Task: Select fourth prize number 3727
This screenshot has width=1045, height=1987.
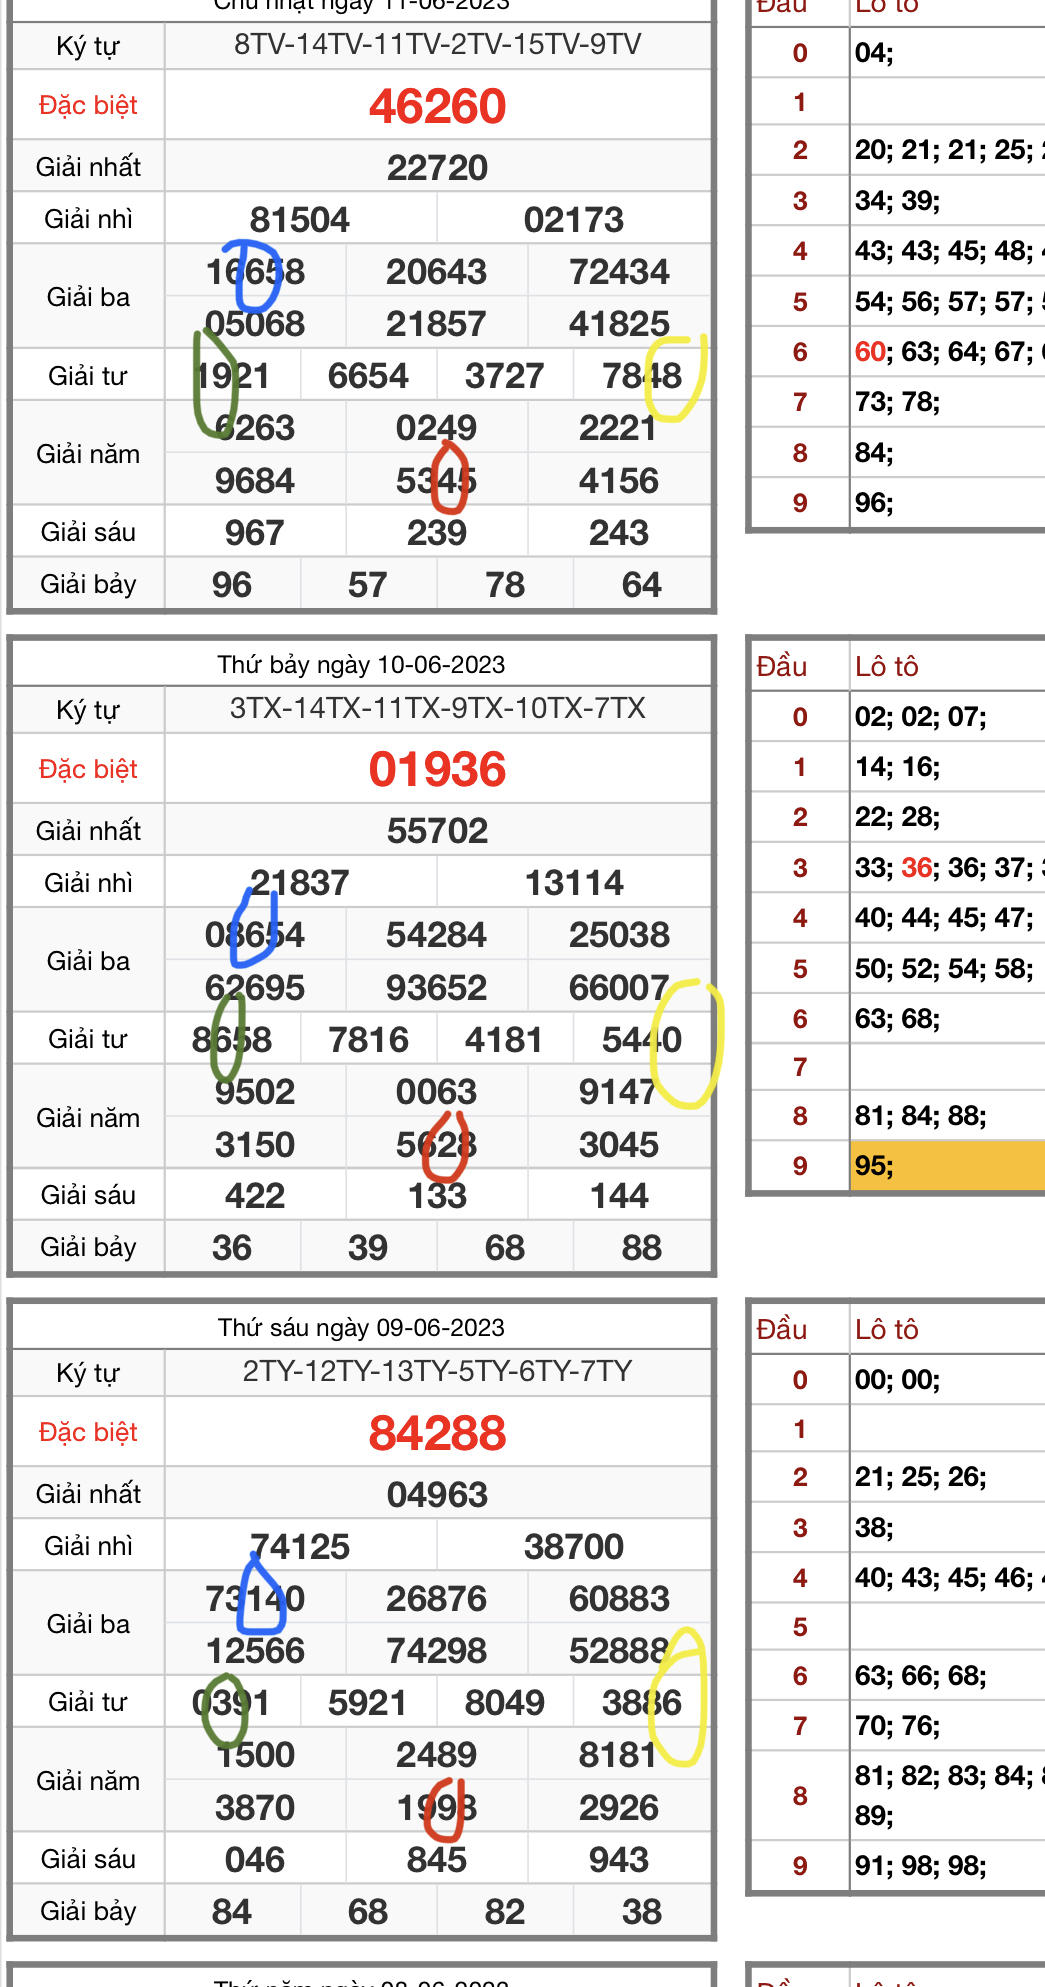Action: [505, 375]
